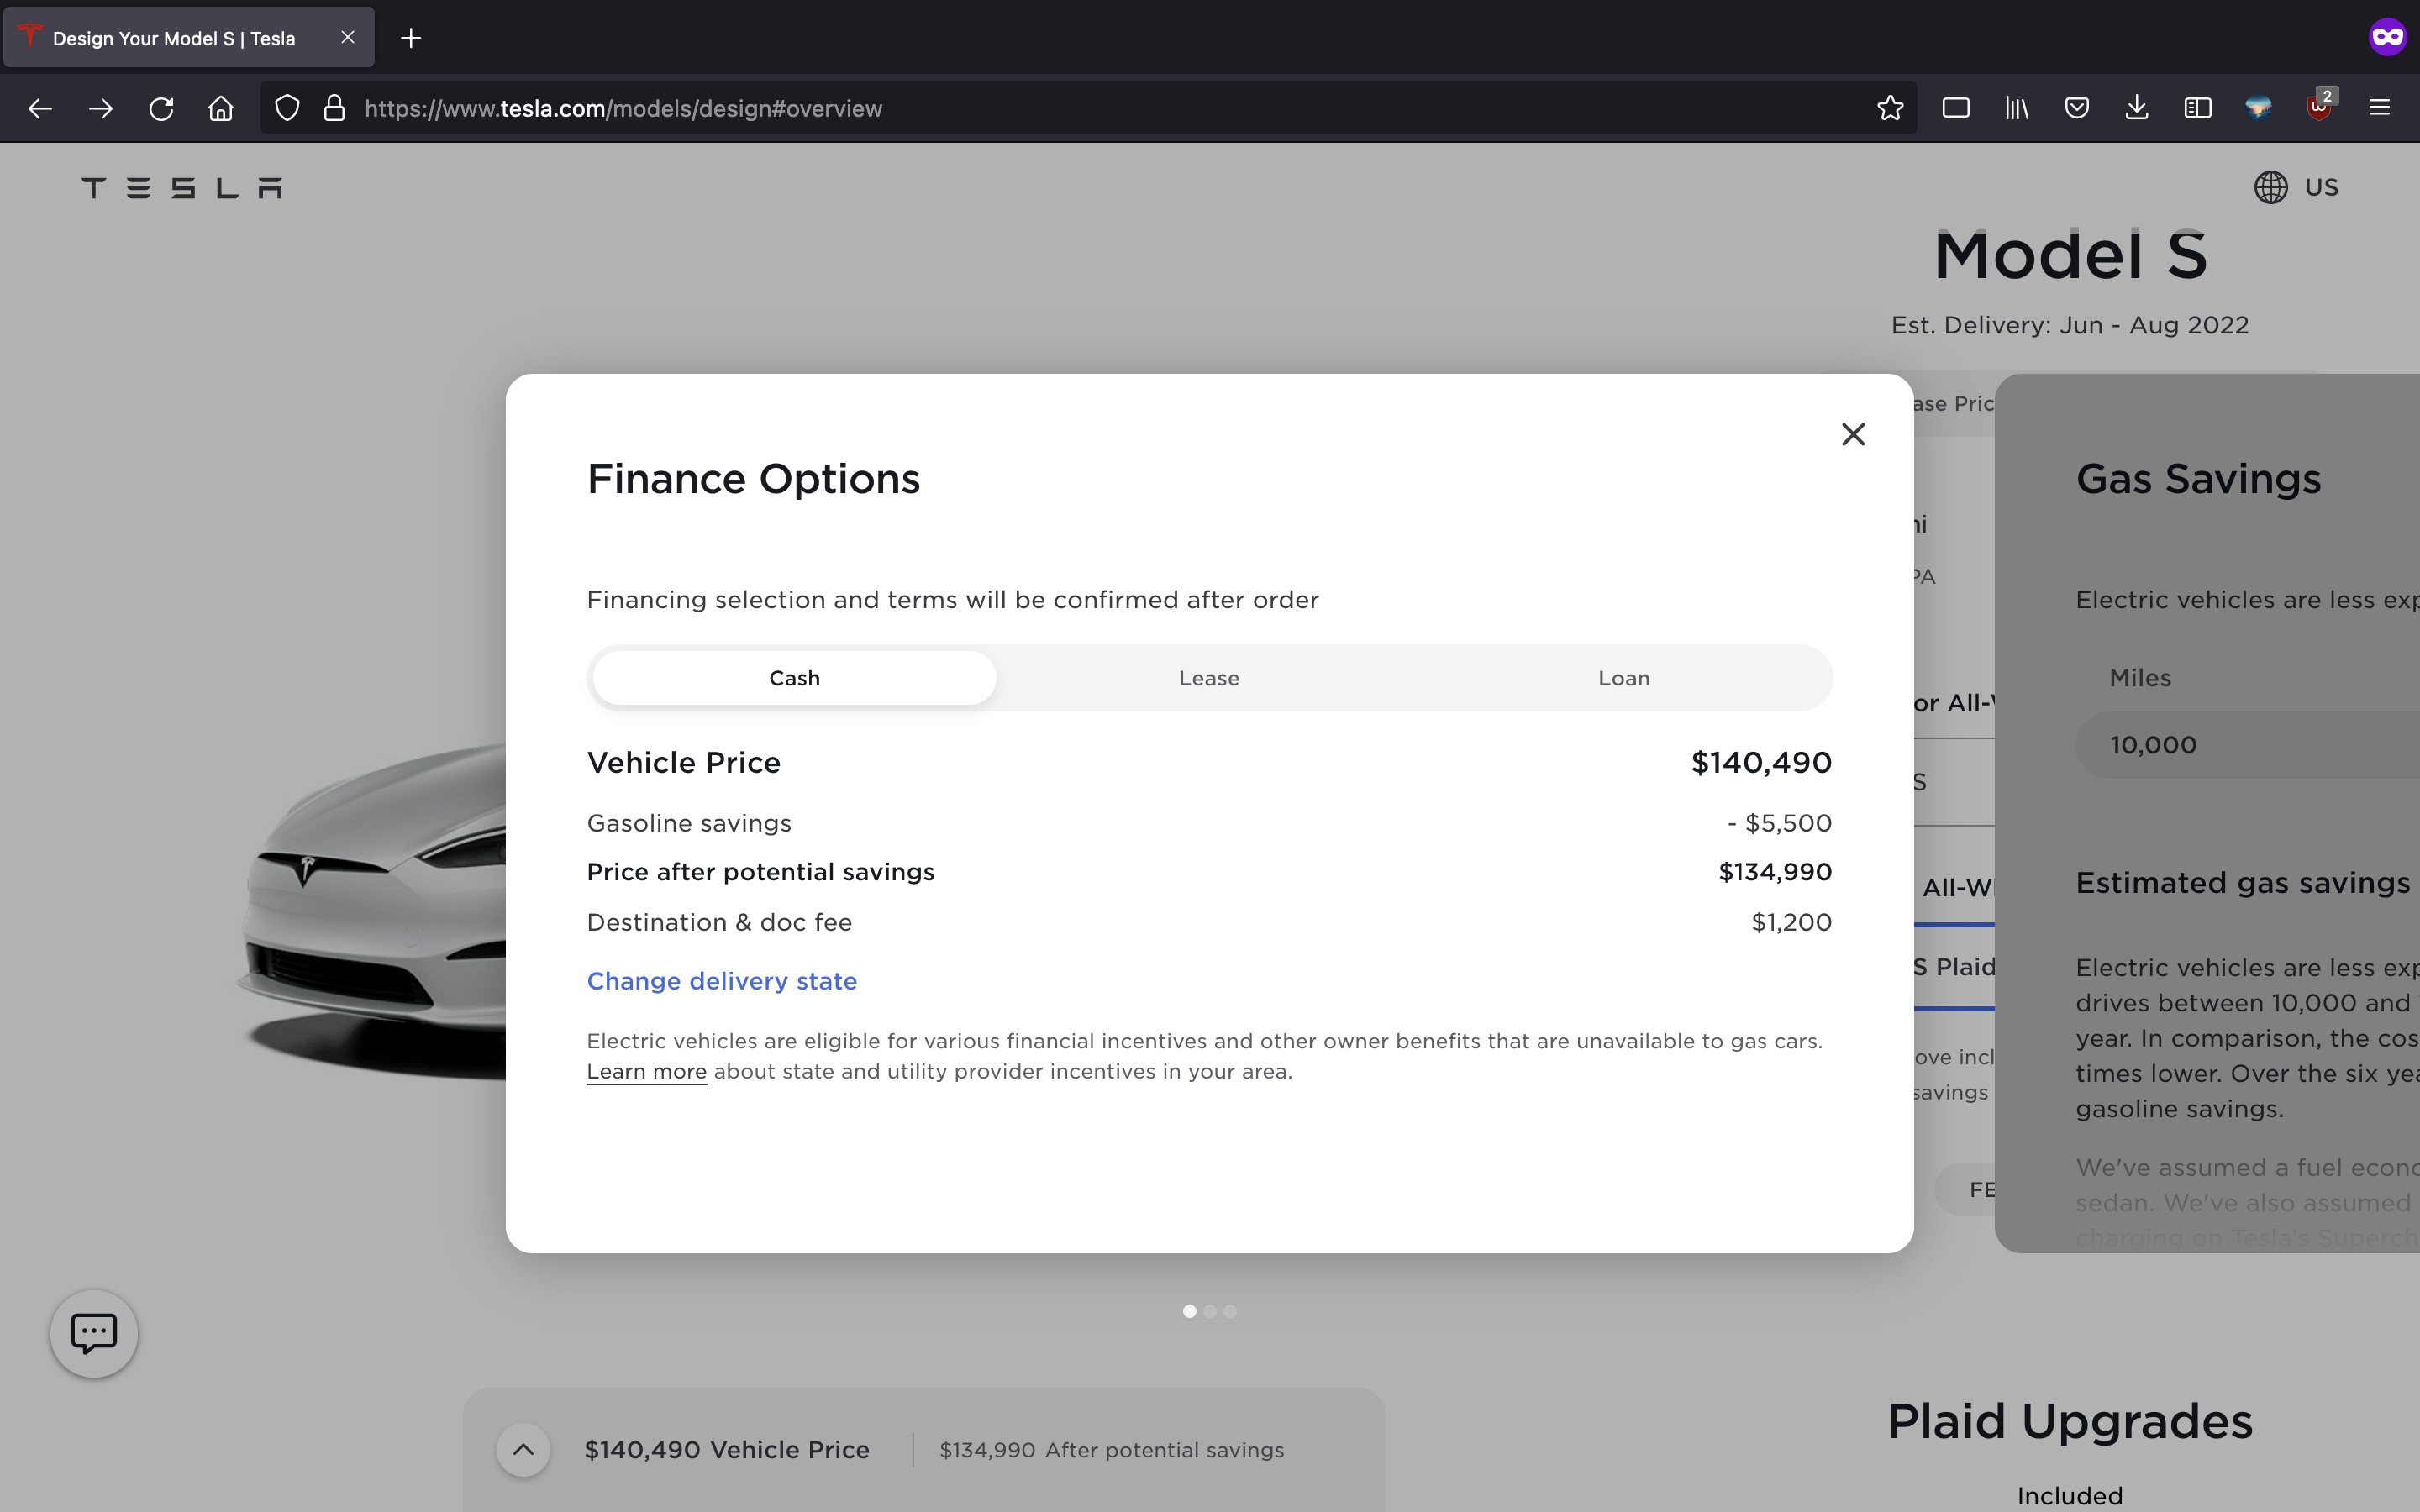
Task: Open the Firefox application menu
Action: [2380, 108]
